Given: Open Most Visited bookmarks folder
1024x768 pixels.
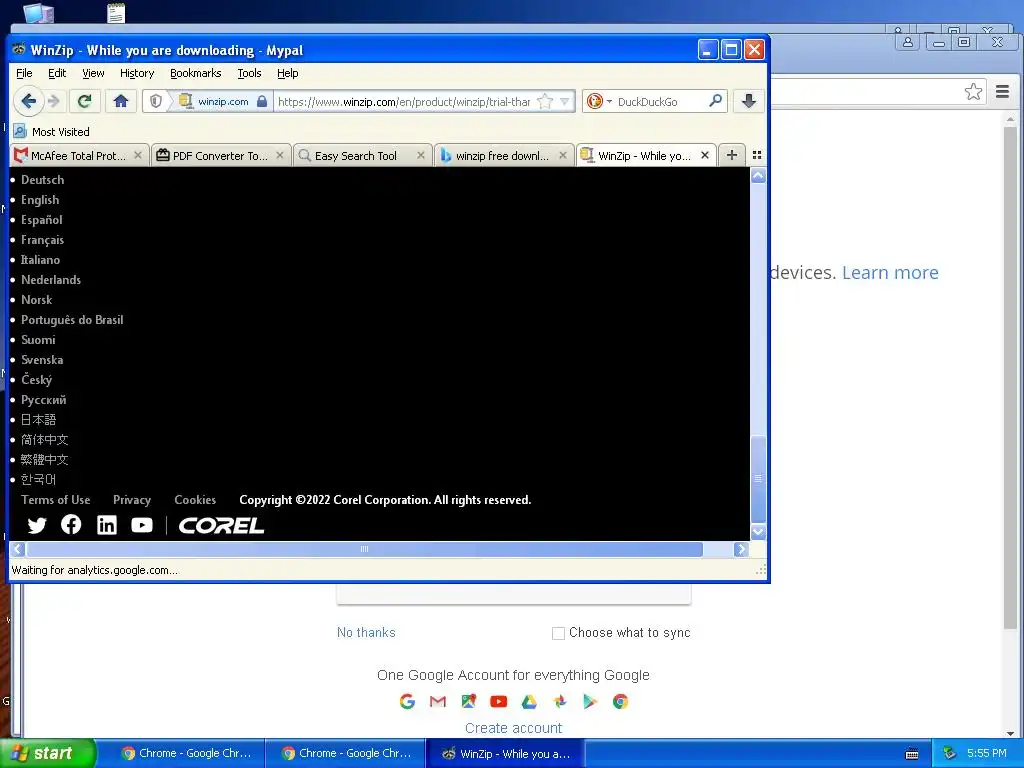Looking at the screenshot, I should coord(52,131).
